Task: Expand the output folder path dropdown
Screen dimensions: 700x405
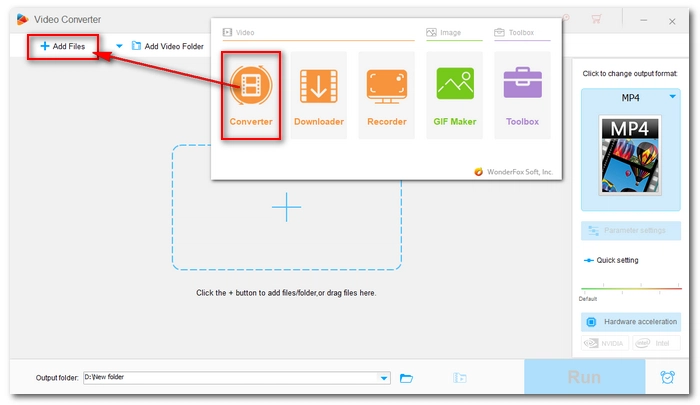Action: (385, 378)
